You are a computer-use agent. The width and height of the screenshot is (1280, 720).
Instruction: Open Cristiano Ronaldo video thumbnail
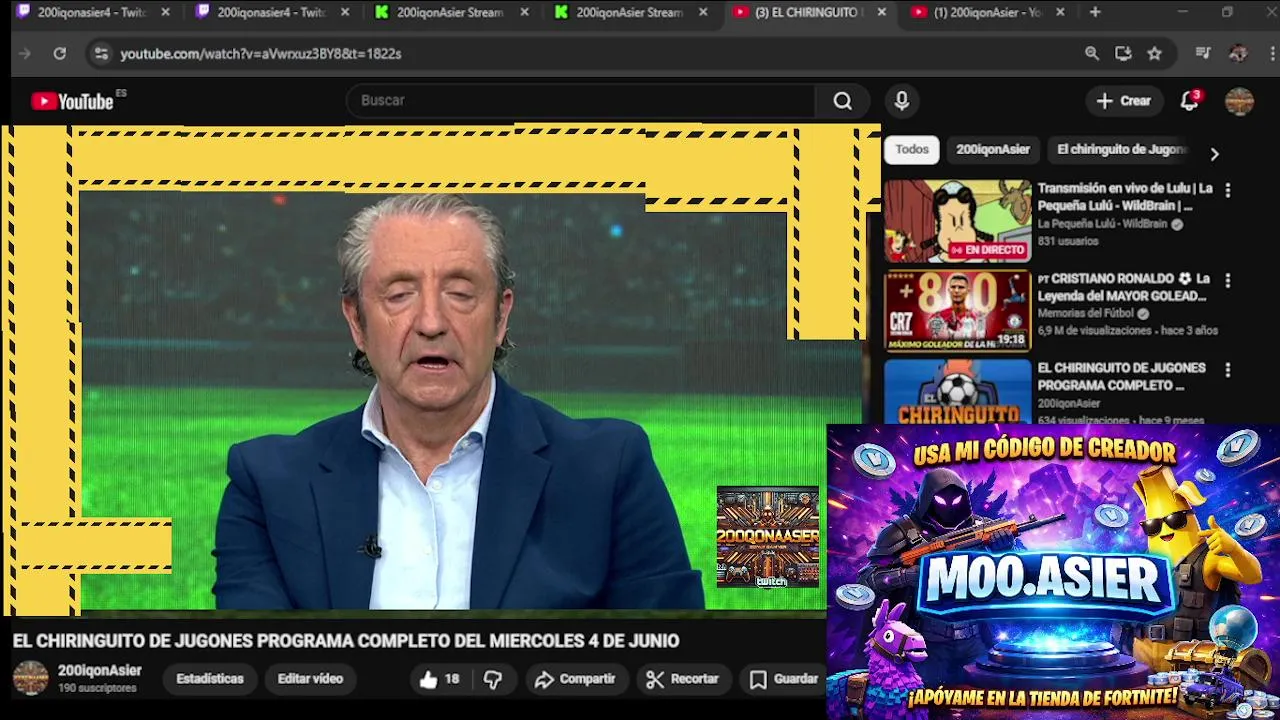(957, 311)
